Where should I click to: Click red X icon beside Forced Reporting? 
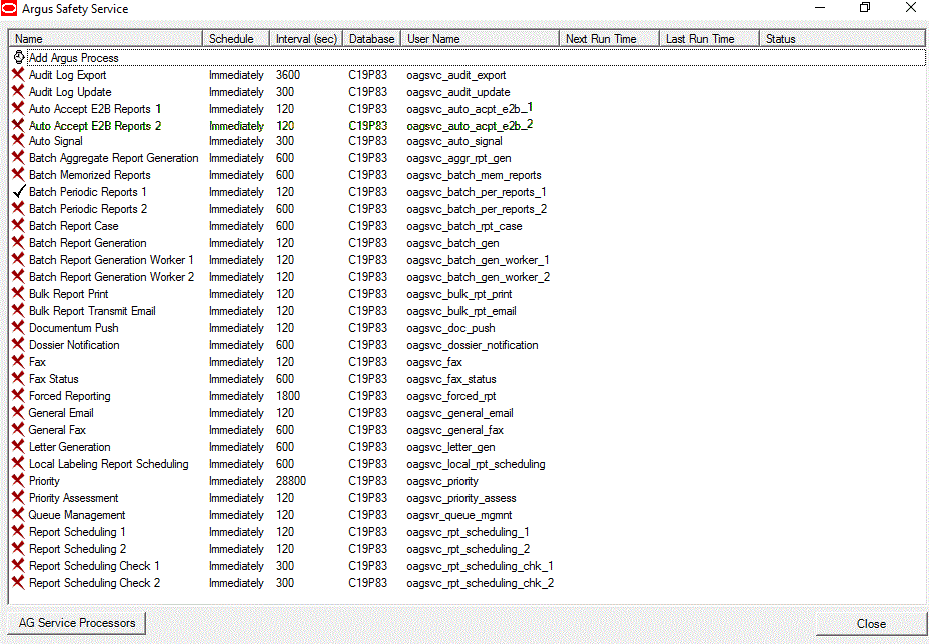click(x=18, y=395)
